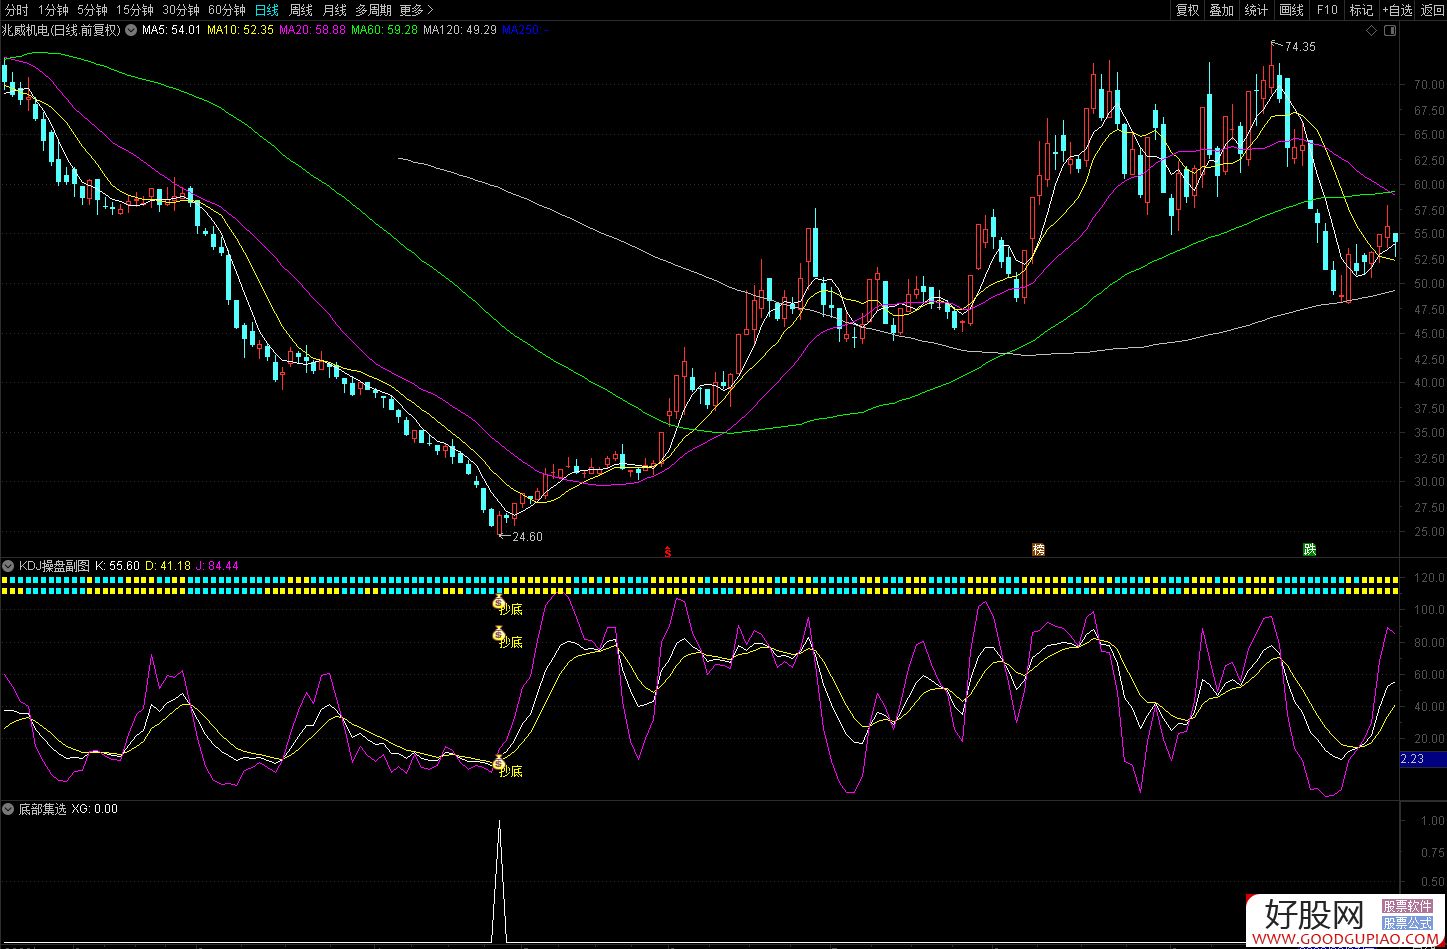Click the 24.60 low price marker
The height and width of the screenshot is (949, 1447).
coord(527,537)
